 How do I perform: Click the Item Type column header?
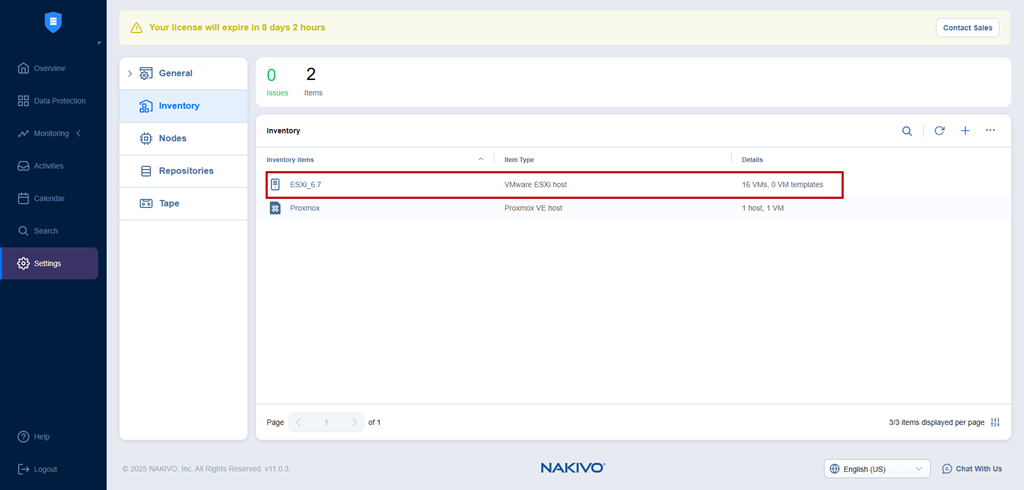click(x=519, y=159)
